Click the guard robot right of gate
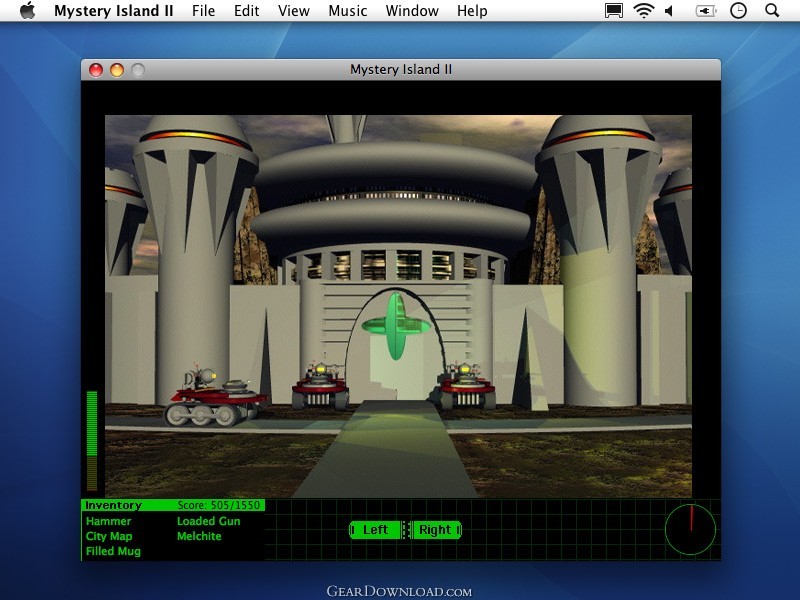The image size is (800, 600). point(465,386)
